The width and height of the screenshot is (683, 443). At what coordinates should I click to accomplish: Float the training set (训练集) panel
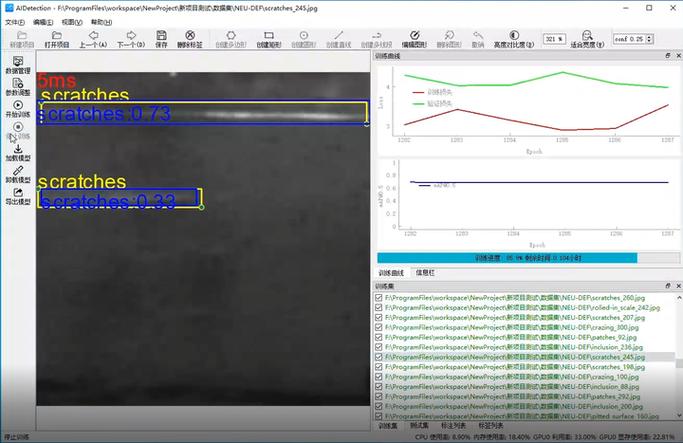coord(668,286)
